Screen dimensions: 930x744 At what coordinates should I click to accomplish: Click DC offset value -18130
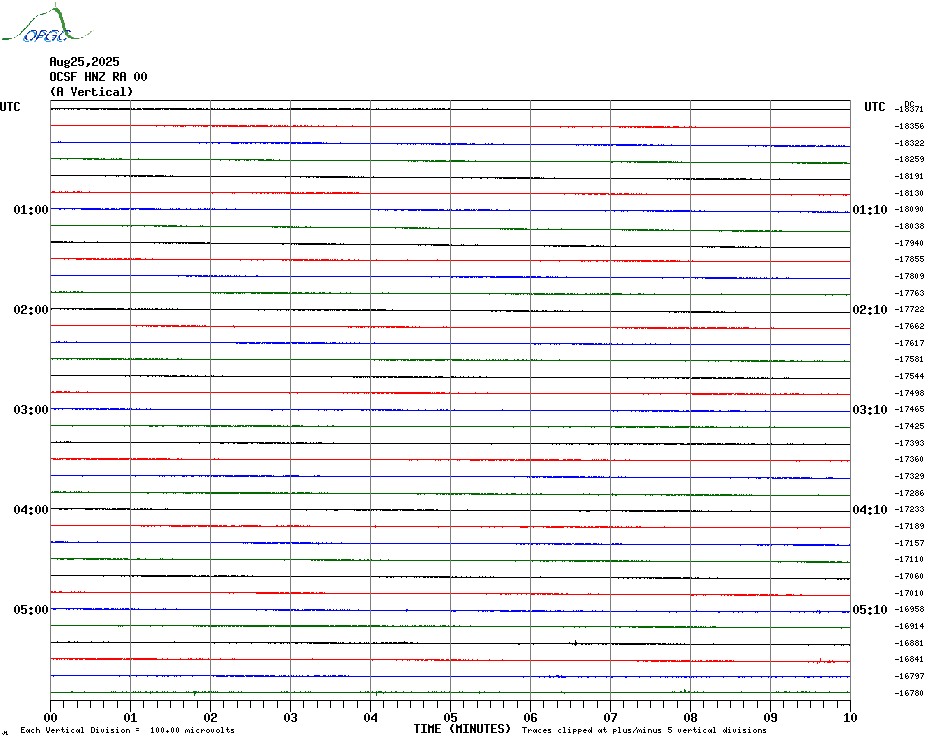[x=909, y=193]
